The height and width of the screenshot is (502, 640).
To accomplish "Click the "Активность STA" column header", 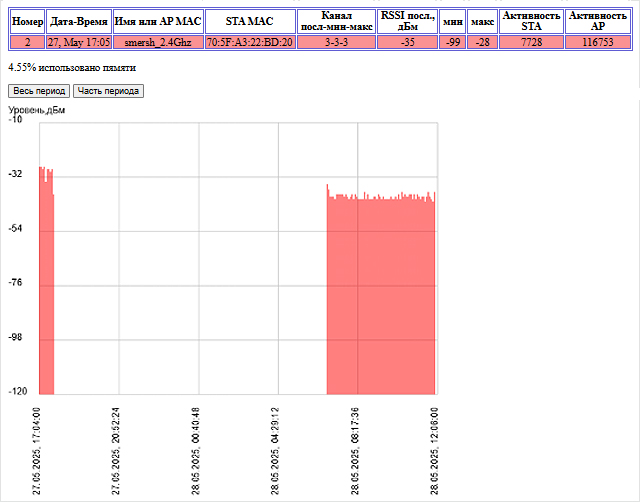I will tap(531, 21).
